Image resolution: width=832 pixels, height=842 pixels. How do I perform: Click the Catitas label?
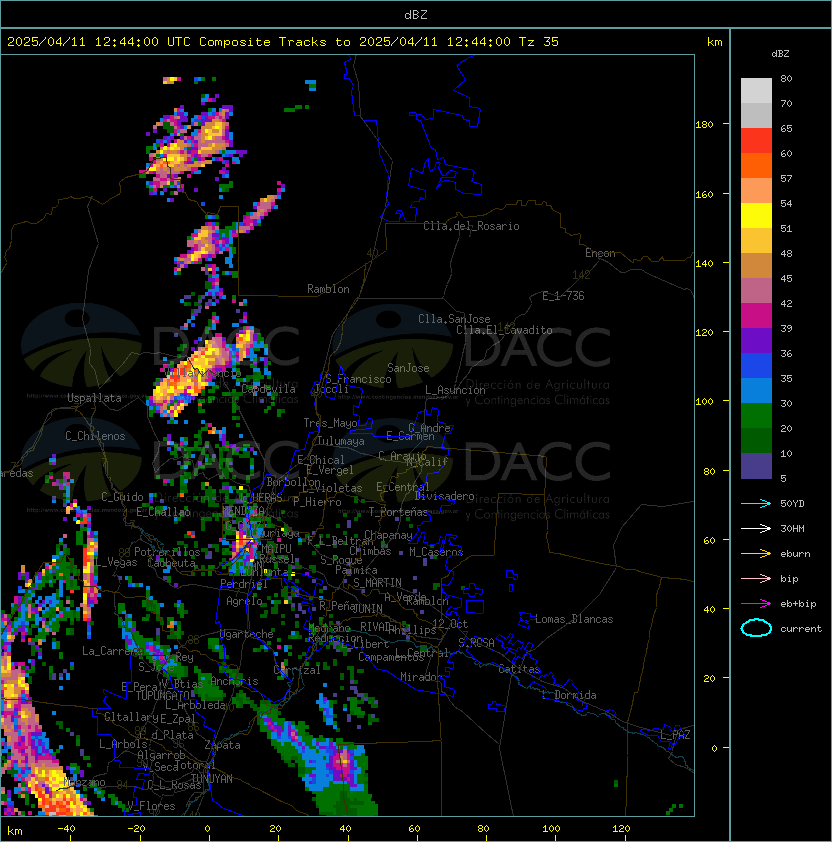point(519,669)
